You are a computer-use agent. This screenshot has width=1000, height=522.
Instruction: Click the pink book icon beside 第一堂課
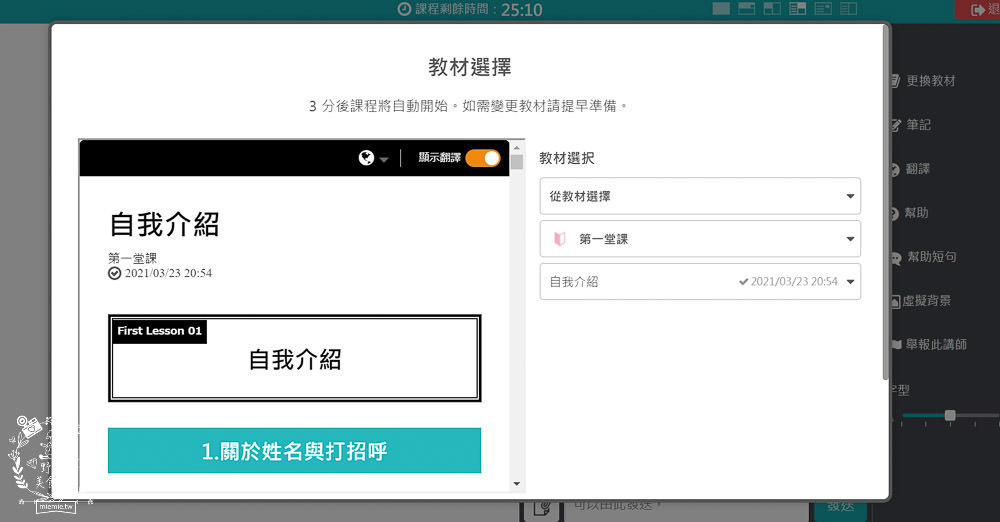(559, 239)
